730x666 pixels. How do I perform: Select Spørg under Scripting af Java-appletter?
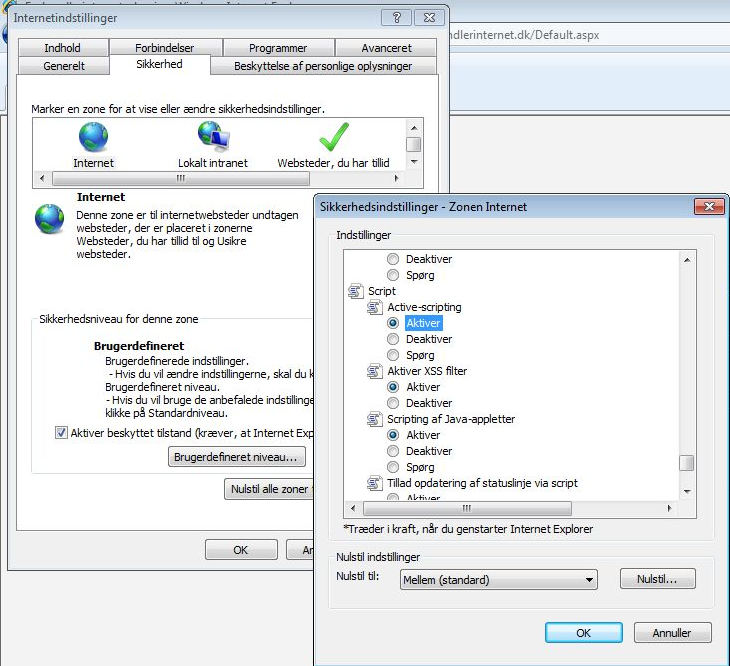[x=393, y=467]
